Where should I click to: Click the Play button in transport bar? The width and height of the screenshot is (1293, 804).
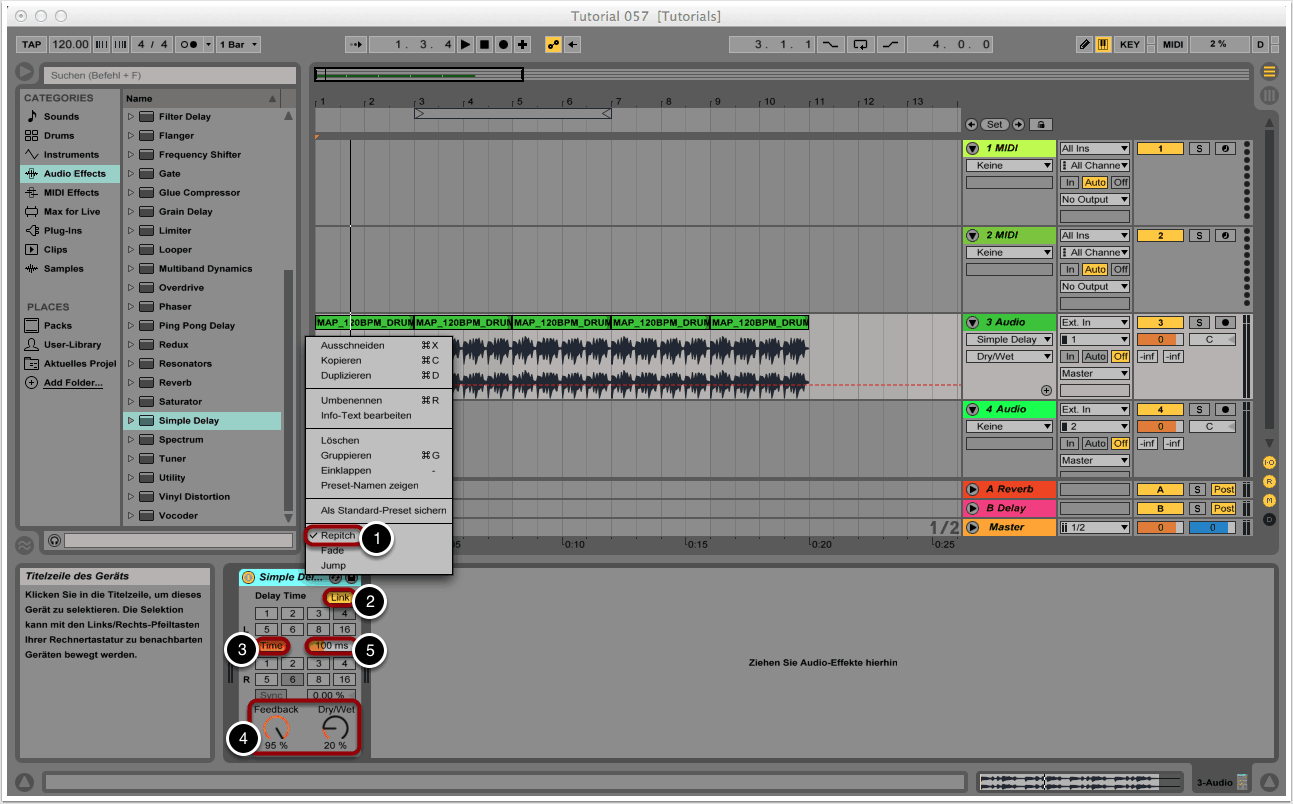[x=466, y=45]
